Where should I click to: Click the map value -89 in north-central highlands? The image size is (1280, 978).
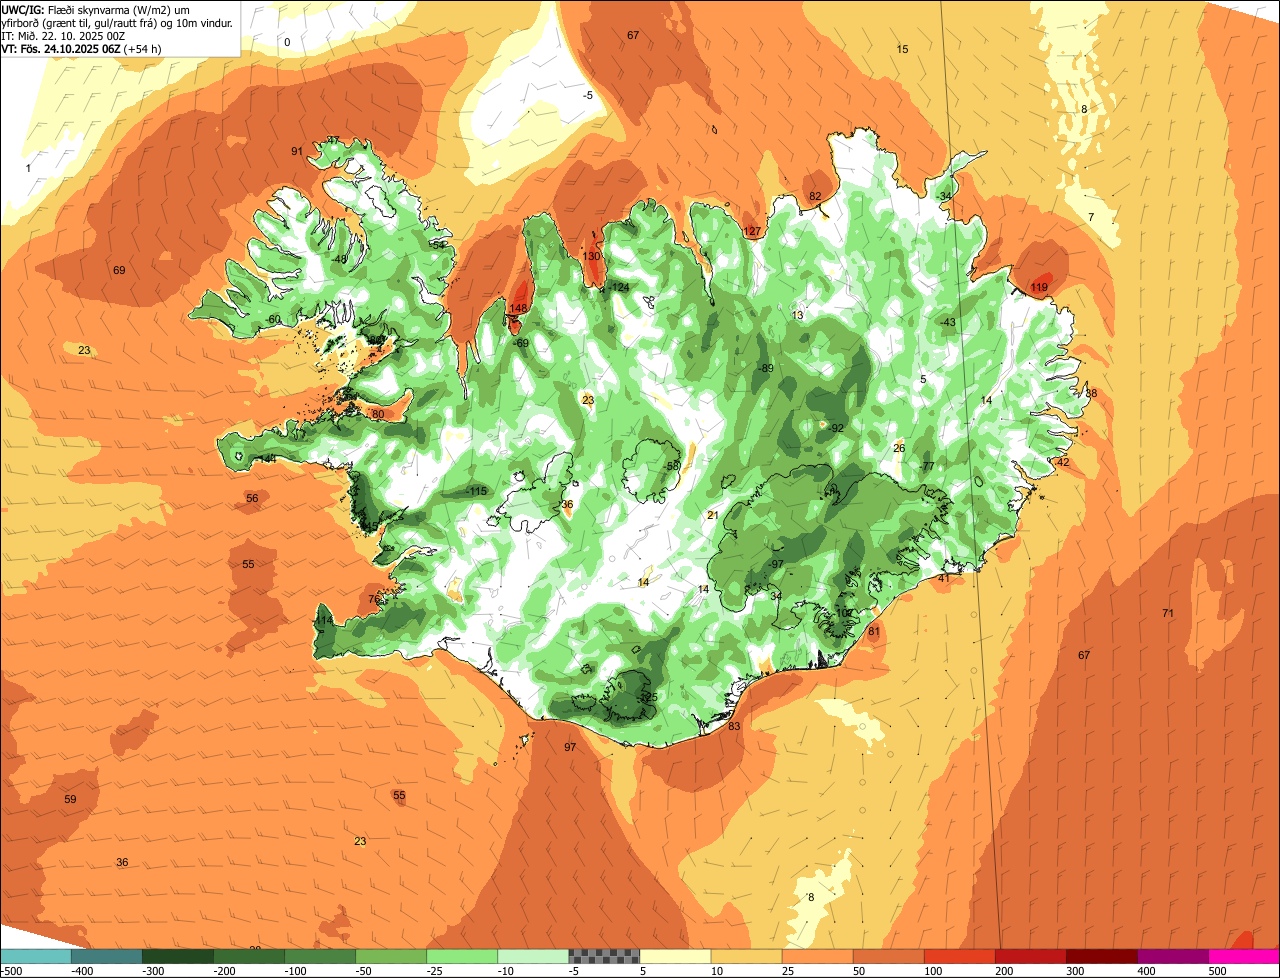pyautogui.click(x=766, y=369)
